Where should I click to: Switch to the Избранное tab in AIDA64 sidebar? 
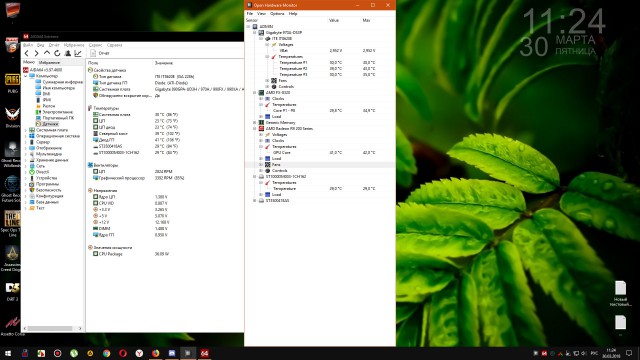[x=49, y=62]
